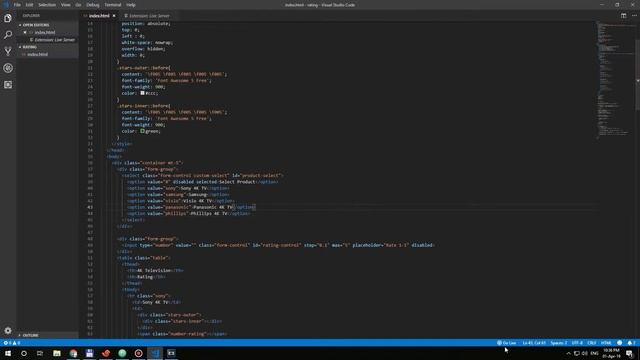This screenshot has height=360, width=640.
Task: Click the system clock in taskbar
Action: click(x=611, y=353)
